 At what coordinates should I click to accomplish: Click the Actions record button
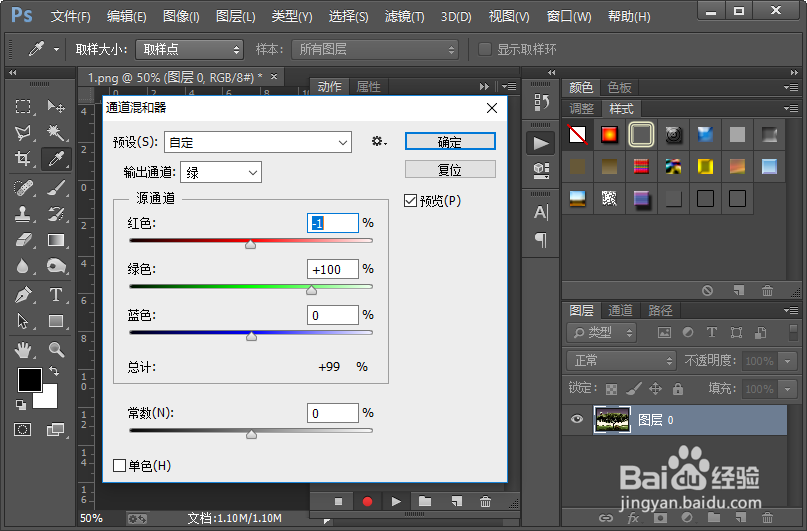pos(367,501)
